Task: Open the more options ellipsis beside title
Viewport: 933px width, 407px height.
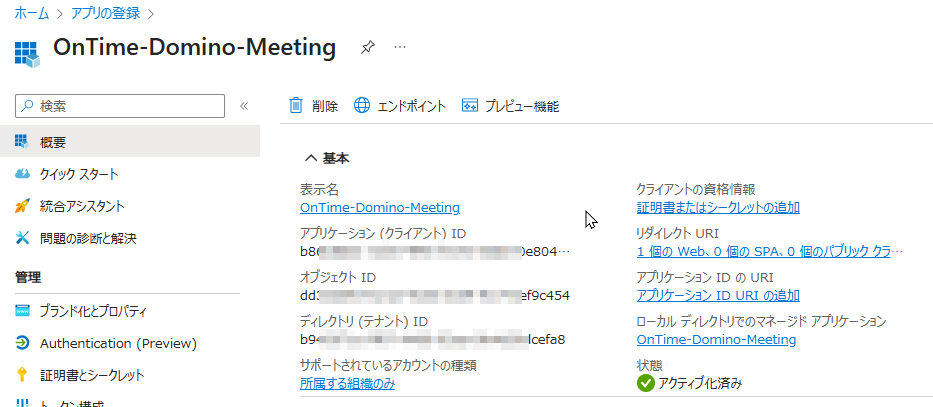Action: click(x=400, y=46)
